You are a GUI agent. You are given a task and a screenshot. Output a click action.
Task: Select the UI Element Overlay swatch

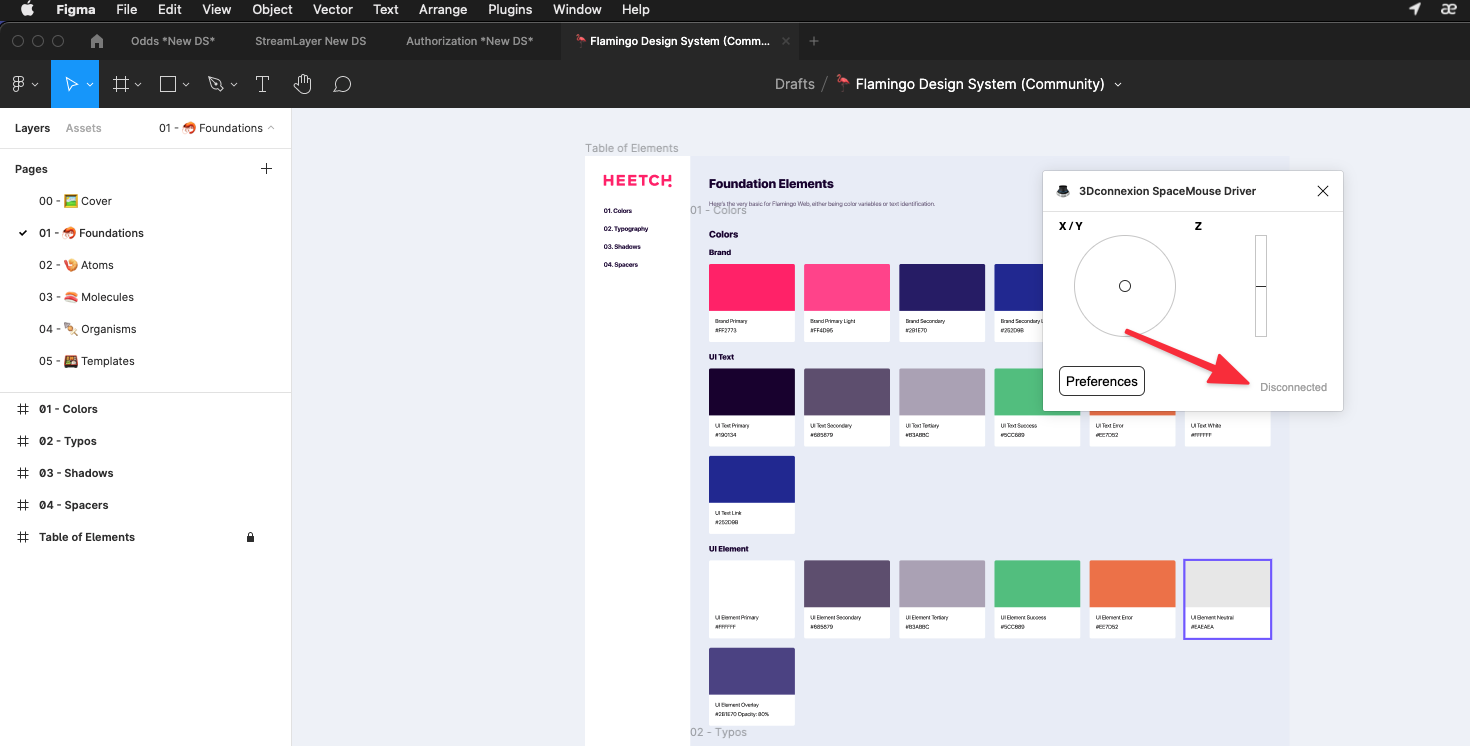[752, 671]
